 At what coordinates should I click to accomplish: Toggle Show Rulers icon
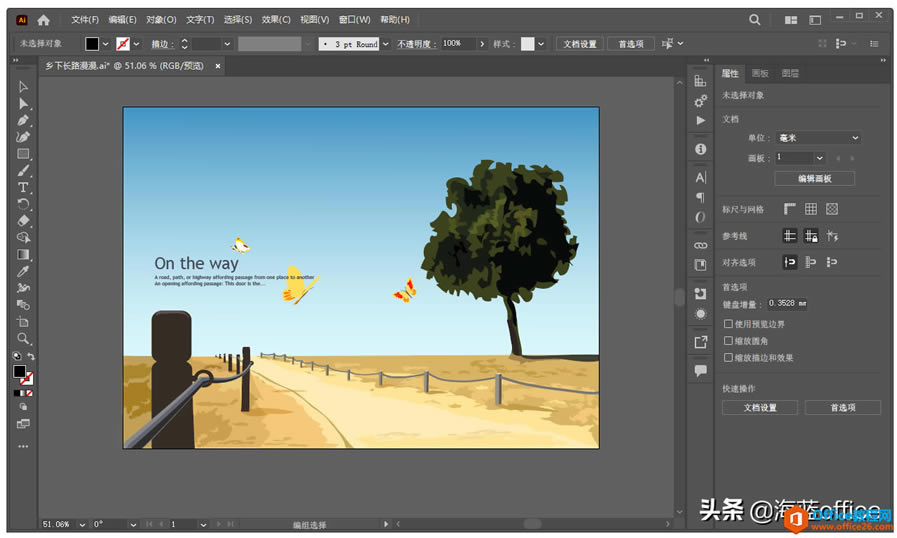tap(789, 209)
